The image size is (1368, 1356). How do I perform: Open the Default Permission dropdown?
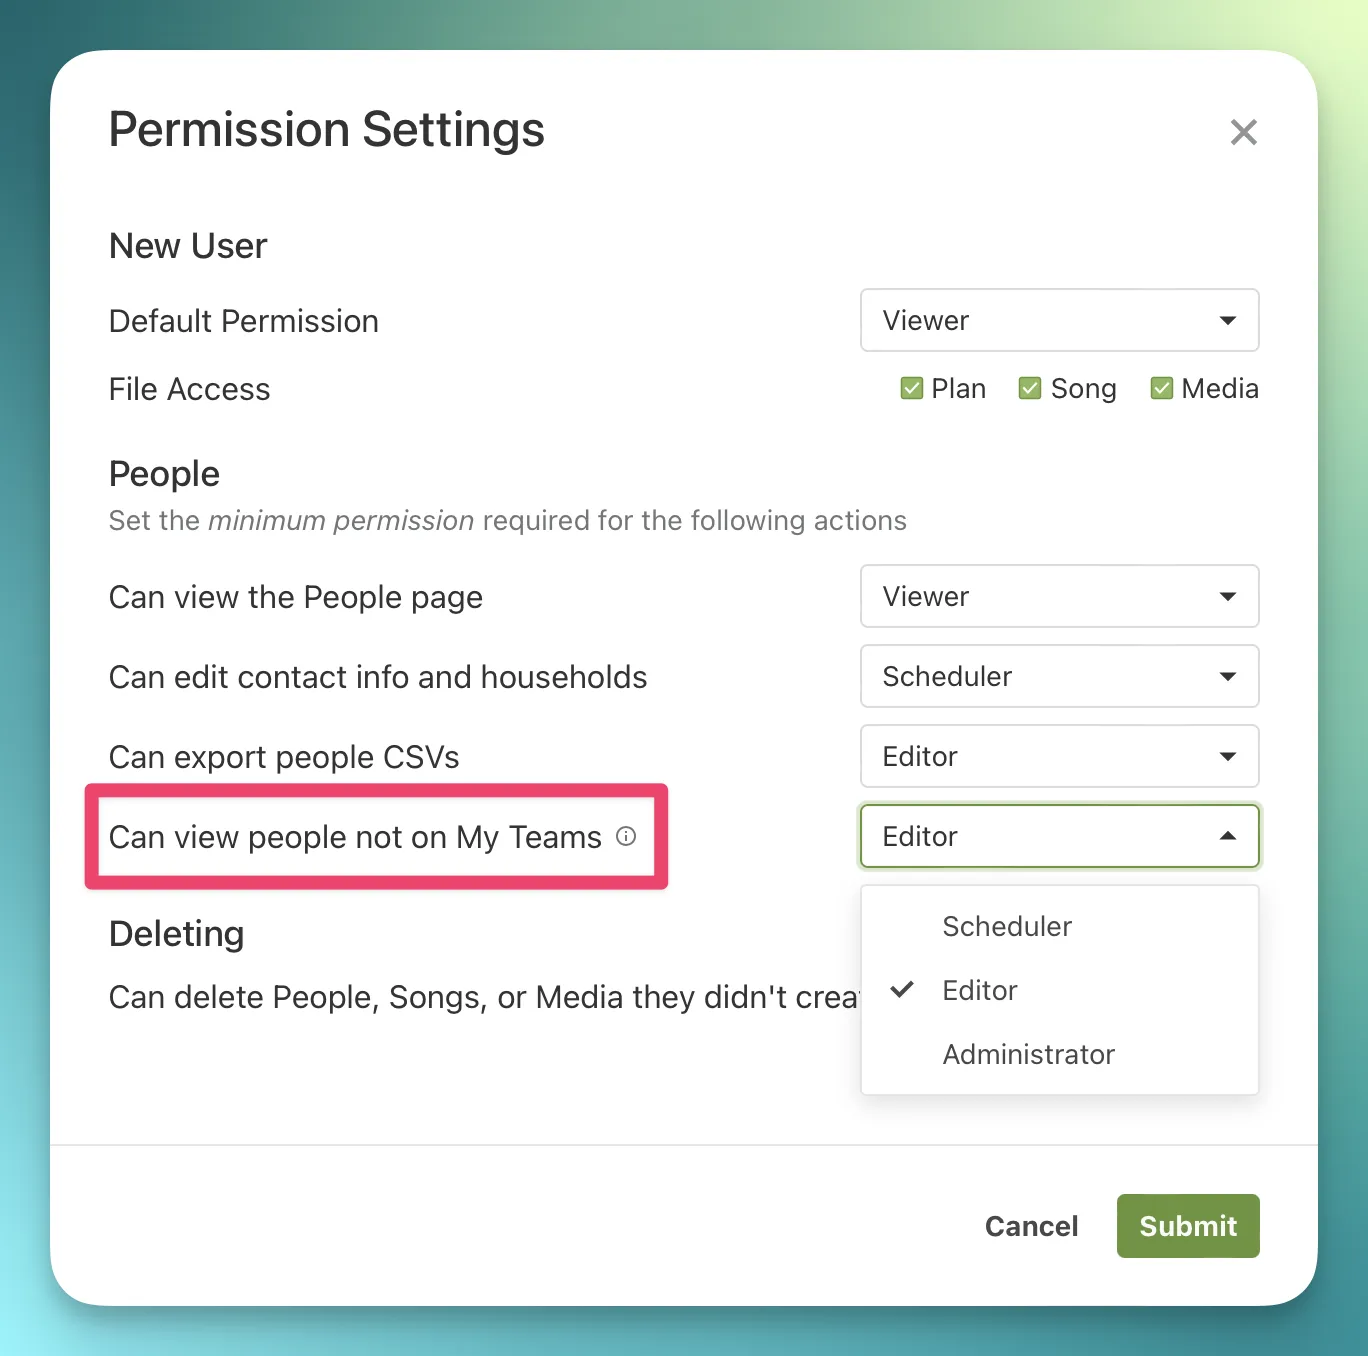coord(1059,320)
